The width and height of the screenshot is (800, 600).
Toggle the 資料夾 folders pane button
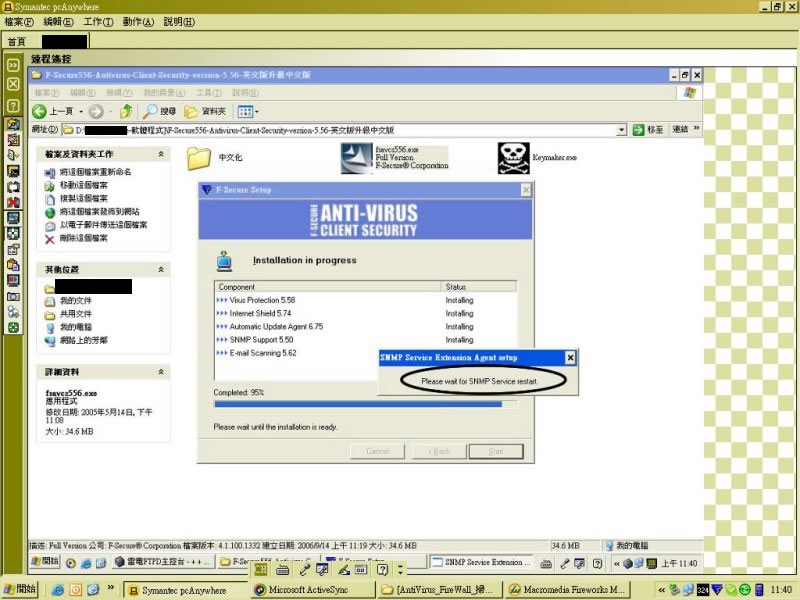[205, 111]
